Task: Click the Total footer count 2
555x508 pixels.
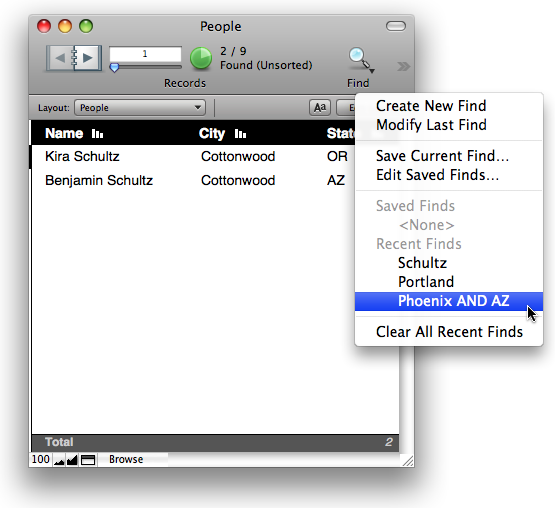Action: [x=389, y=442]
